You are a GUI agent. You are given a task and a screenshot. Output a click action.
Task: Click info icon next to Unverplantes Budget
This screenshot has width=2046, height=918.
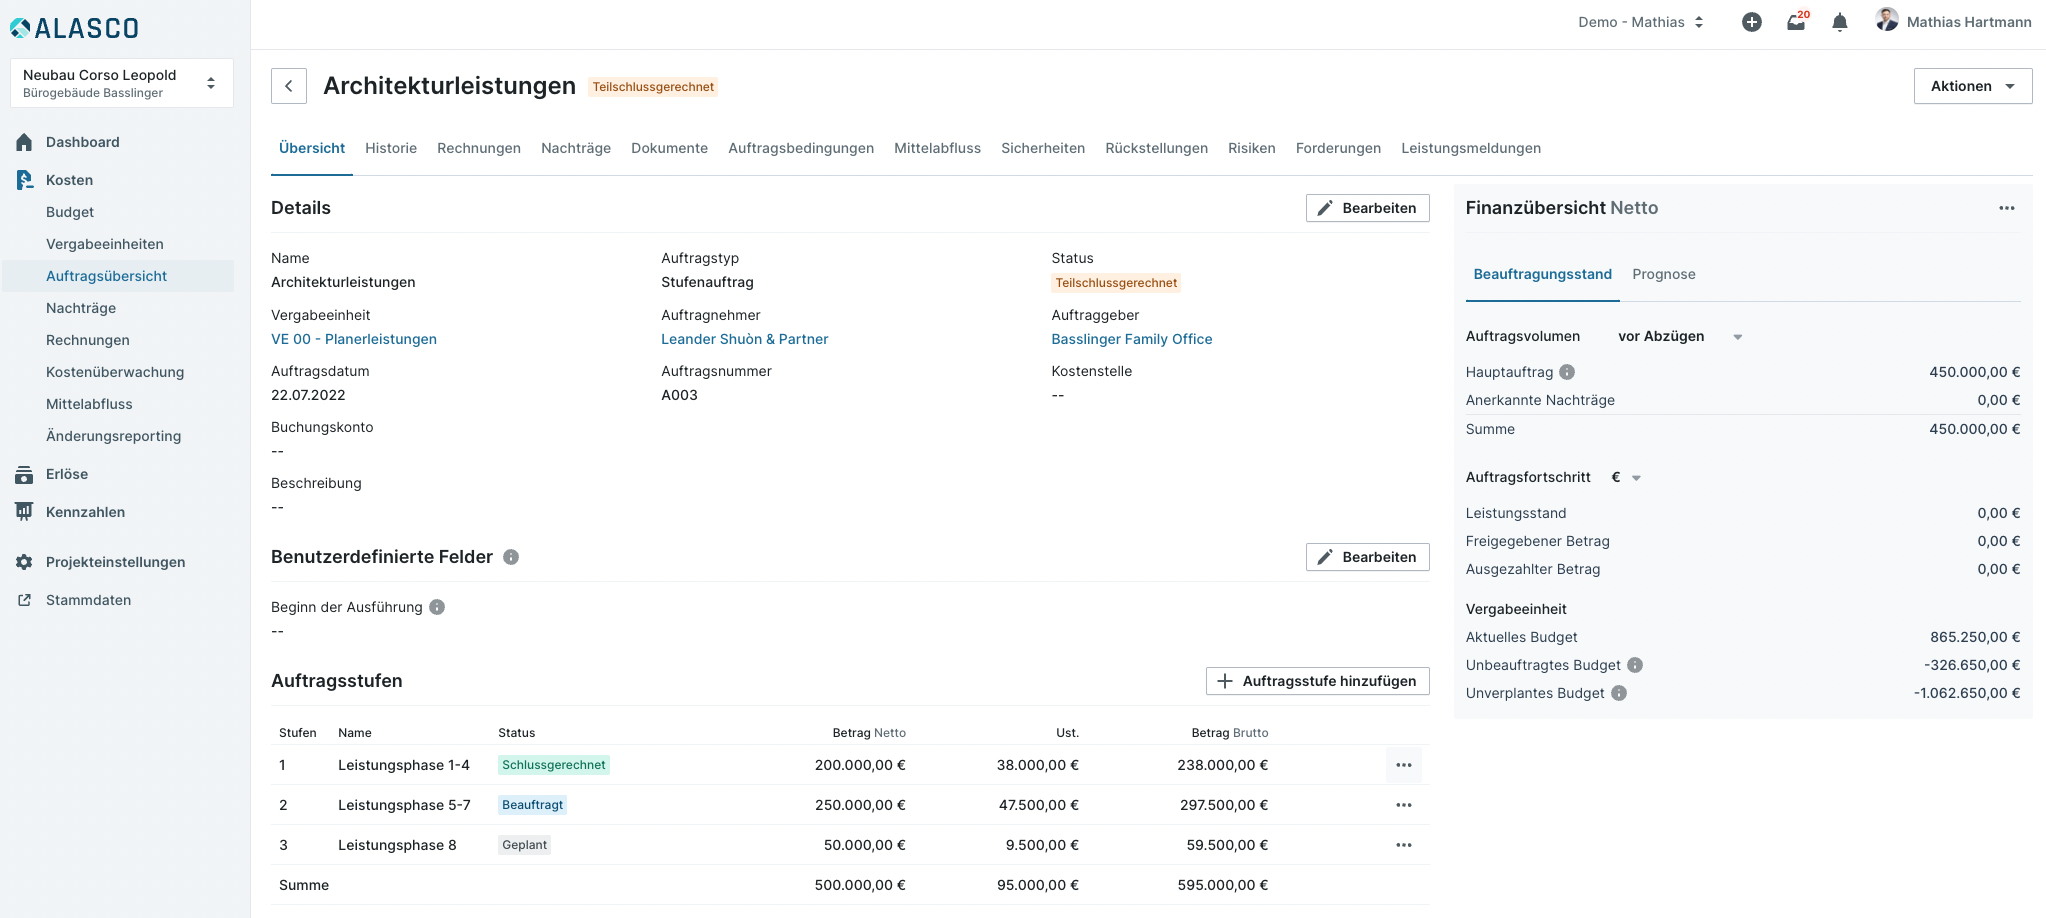pyautogui.click(x=1619, y=693)
